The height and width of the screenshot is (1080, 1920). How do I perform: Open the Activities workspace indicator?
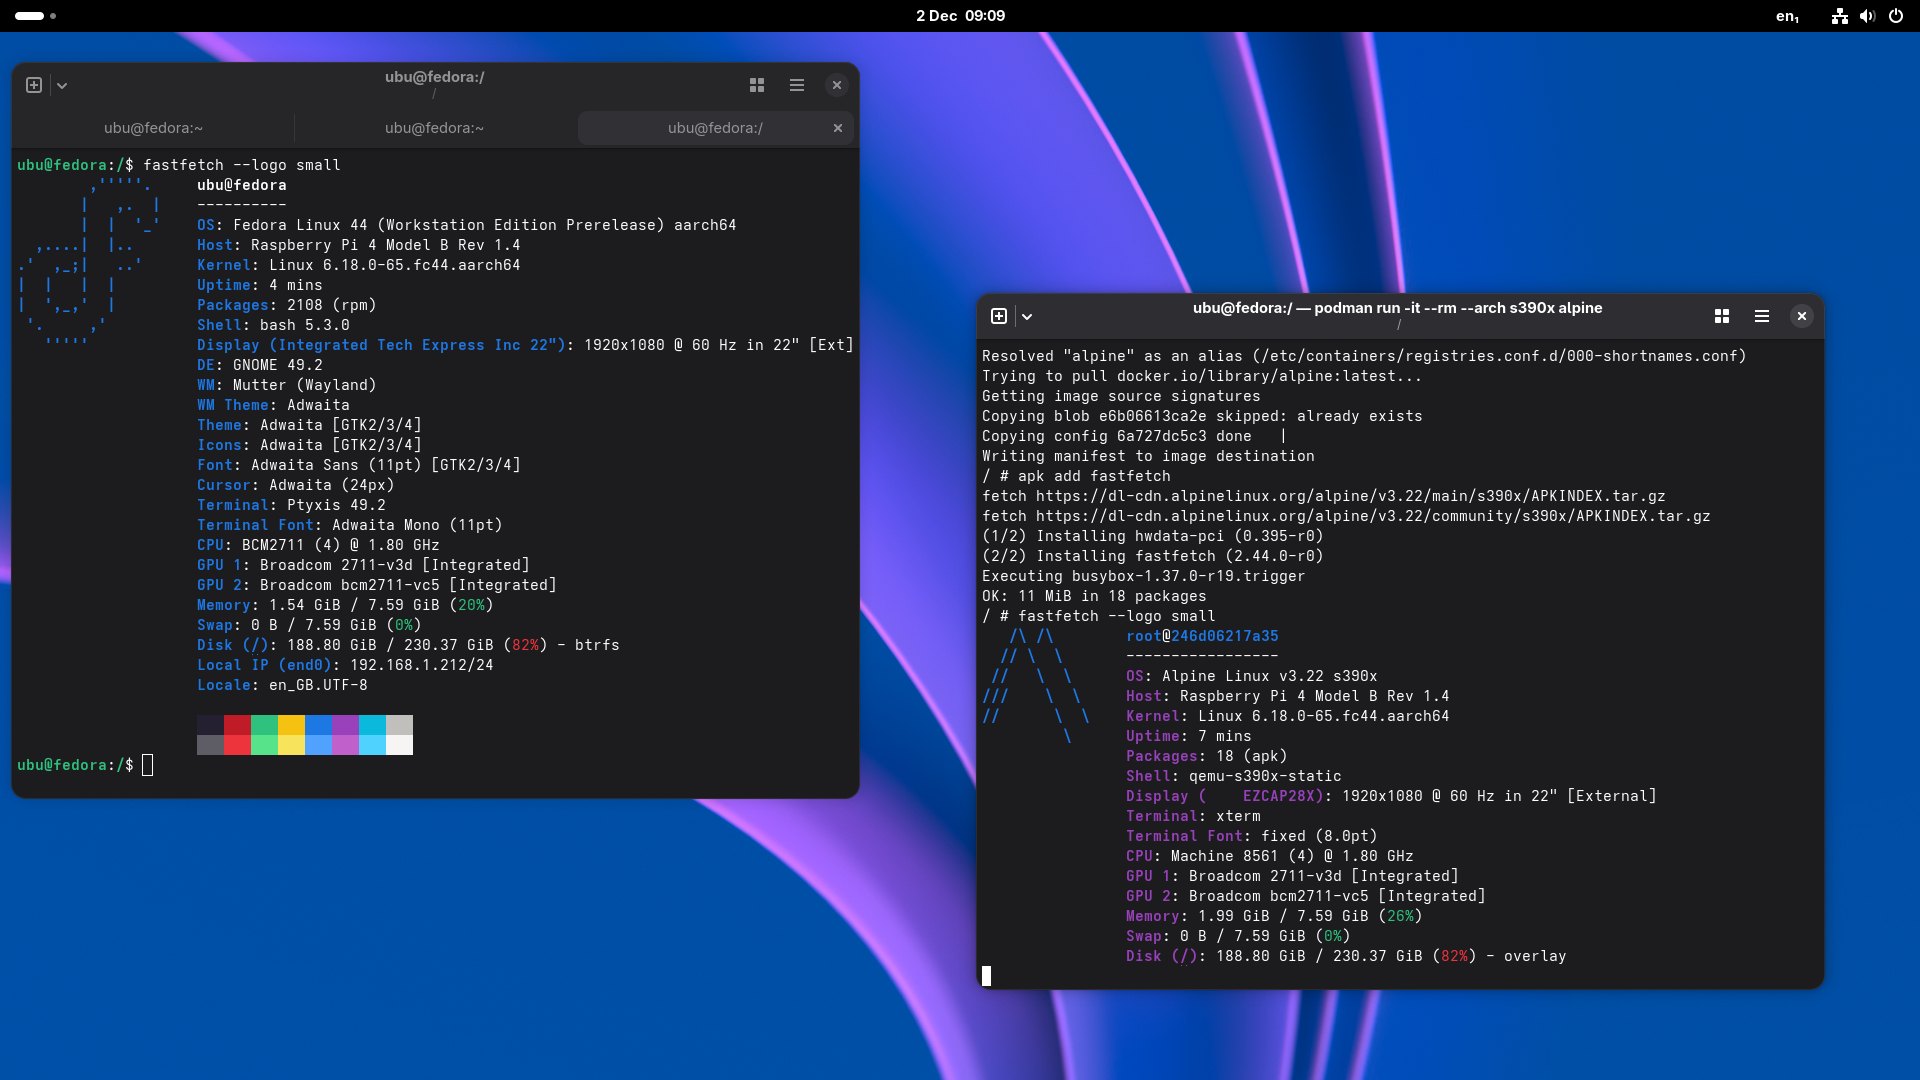(35, 16)
